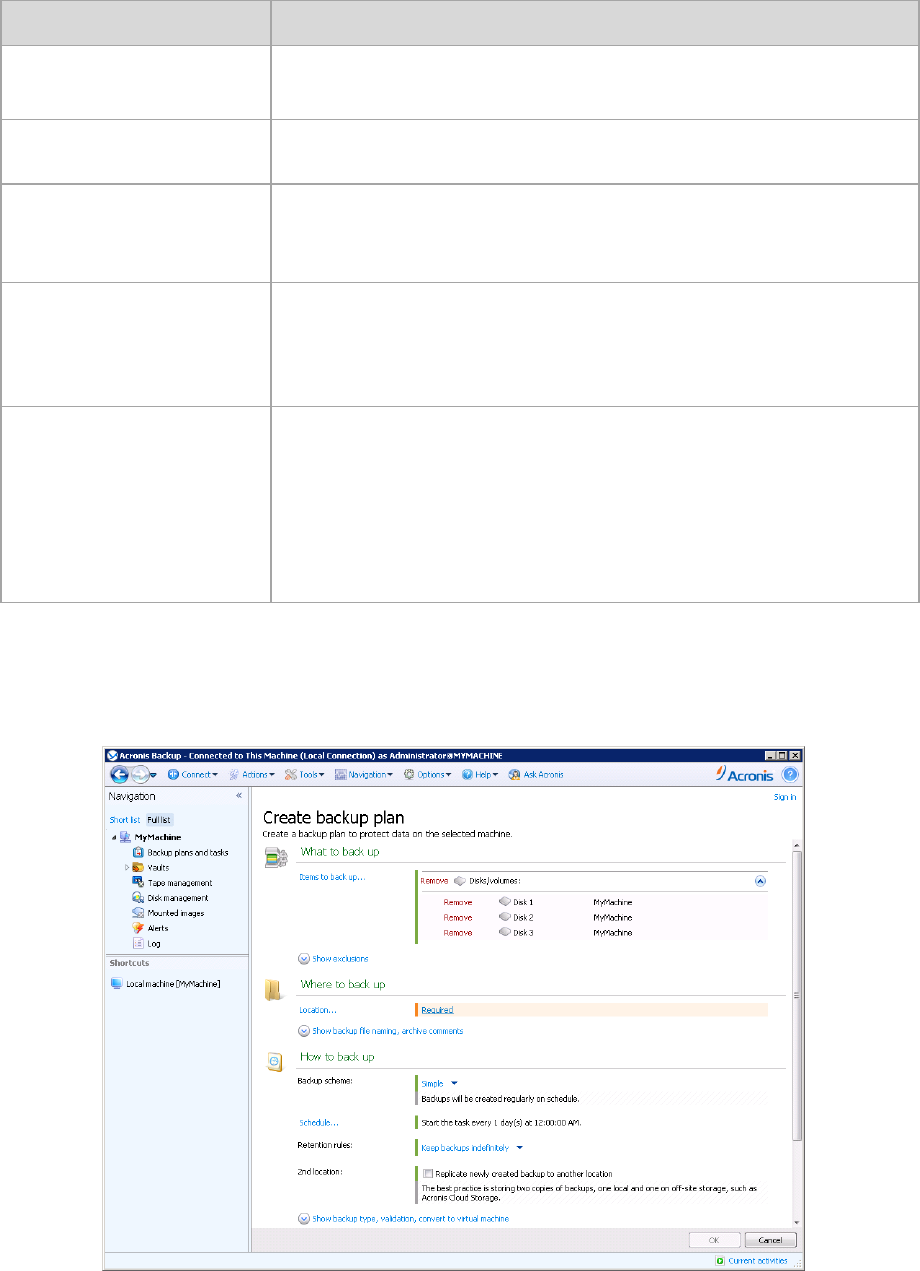Remove all Disks/volumes from backup
This screenshot has width=920, height=1271.
click(434, 881)
